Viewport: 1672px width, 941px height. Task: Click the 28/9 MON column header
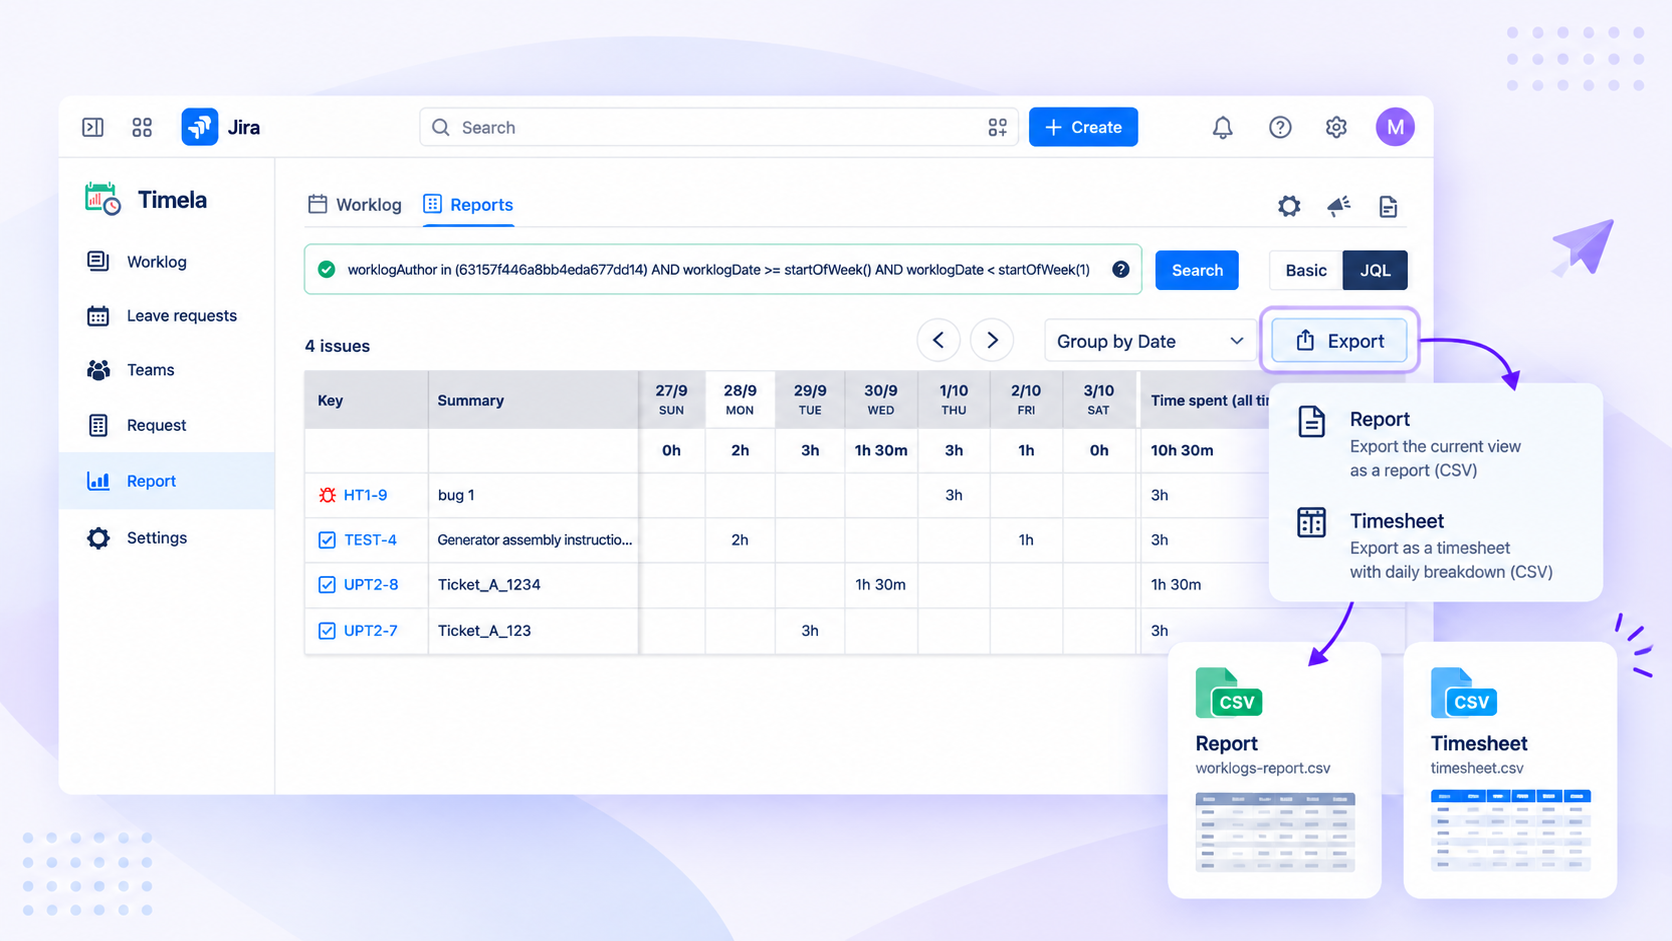(x=740, y=399)
